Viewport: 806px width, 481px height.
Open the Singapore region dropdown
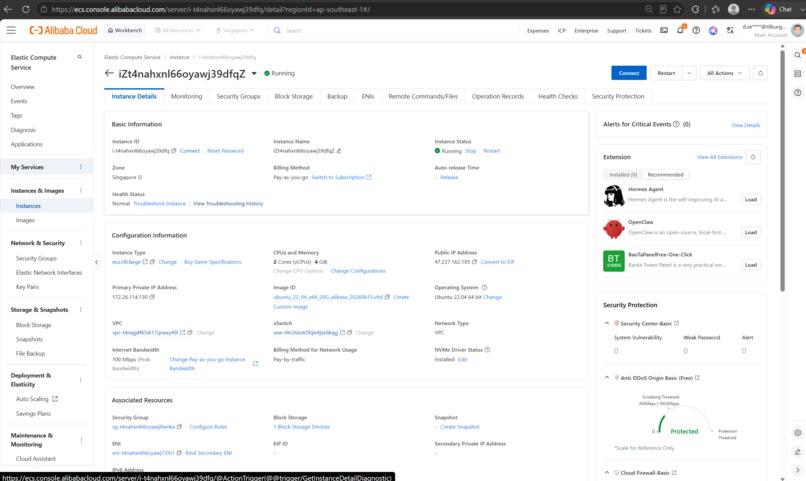[x=235, y=30]
